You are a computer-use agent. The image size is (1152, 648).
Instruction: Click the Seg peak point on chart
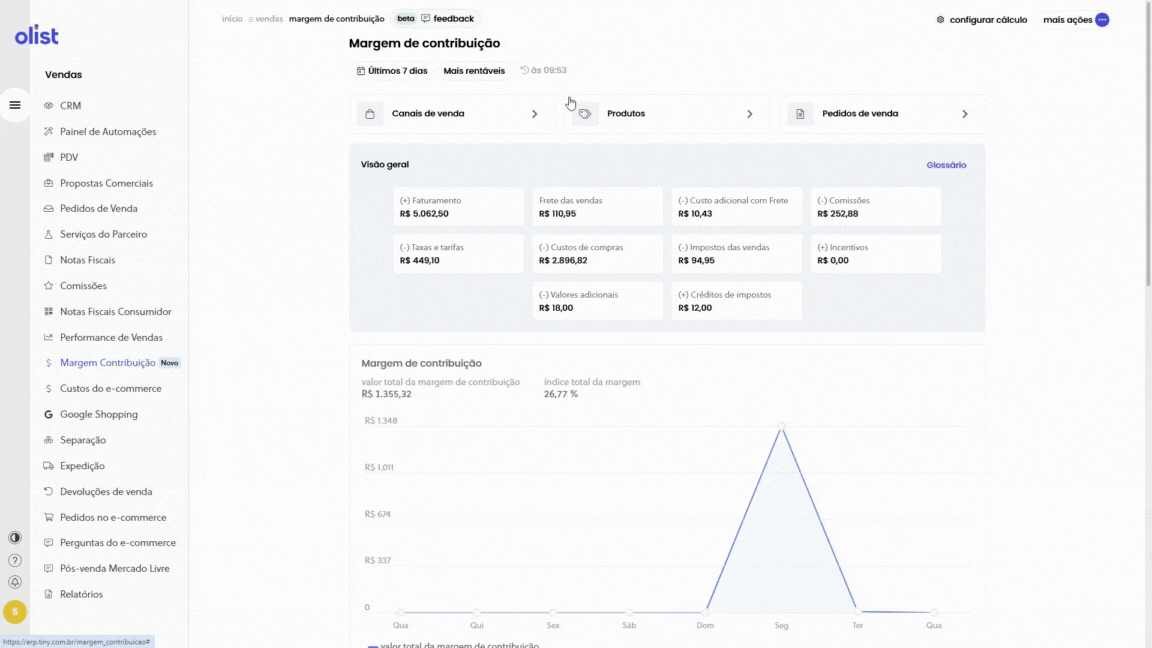pyautogui.click(x=781, y=426)
